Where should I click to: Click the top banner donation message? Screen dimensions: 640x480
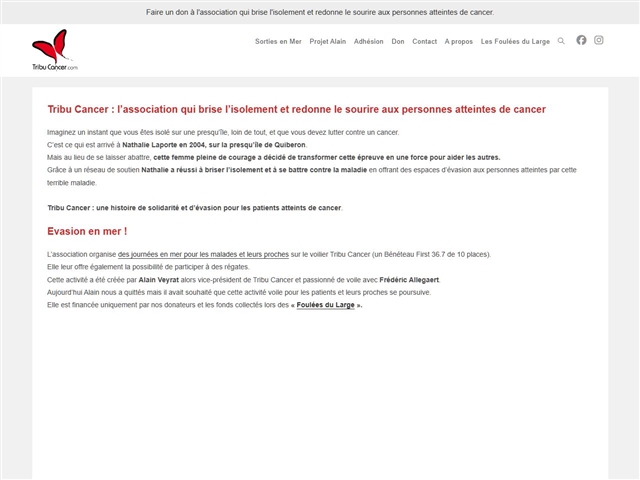(x=320, y=12)
